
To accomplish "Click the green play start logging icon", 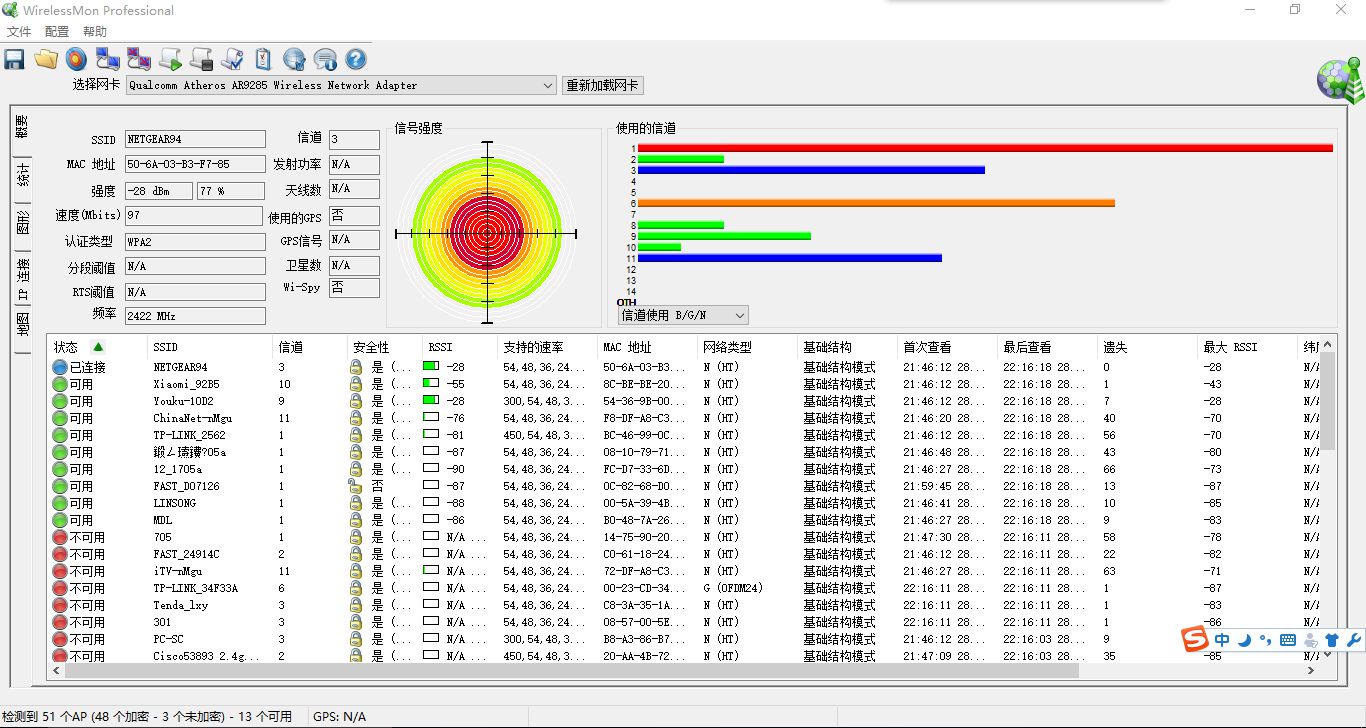I will (x=170, y=60).
